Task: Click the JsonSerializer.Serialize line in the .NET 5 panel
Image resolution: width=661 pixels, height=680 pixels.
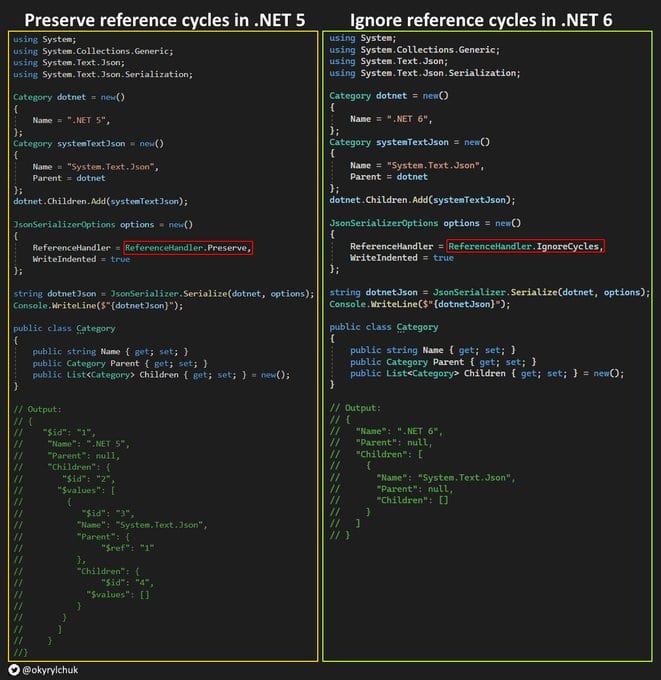Action: [164, 294]
